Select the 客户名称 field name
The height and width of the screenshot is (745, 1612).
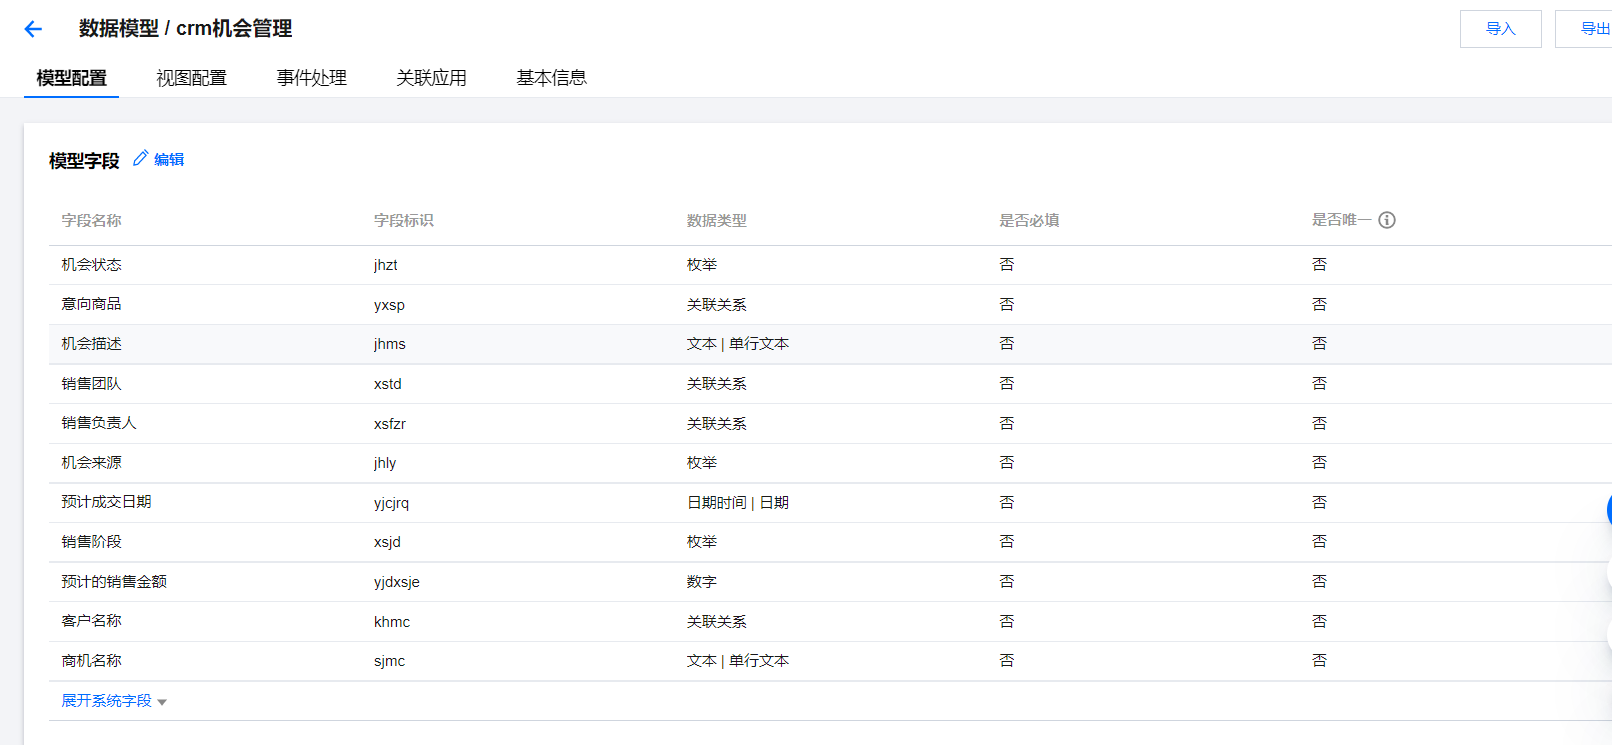pyautogui.click(x=91, y=621)
